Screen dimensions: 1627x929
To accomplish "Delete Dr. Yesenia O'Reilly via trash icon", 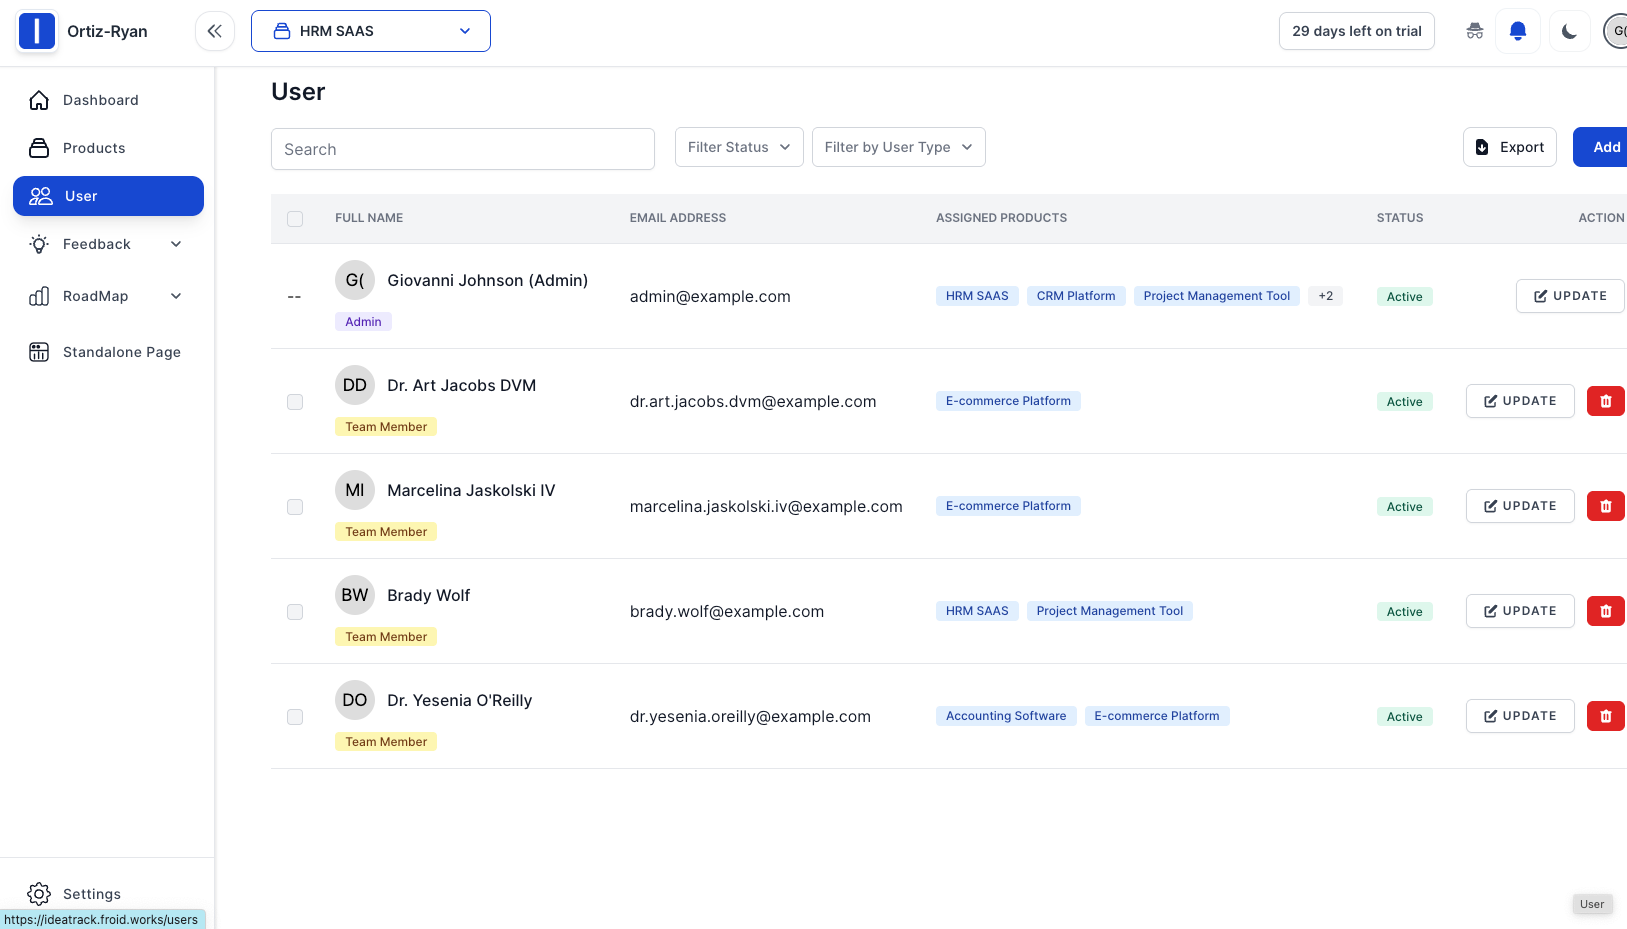I will click(1605, 716).
